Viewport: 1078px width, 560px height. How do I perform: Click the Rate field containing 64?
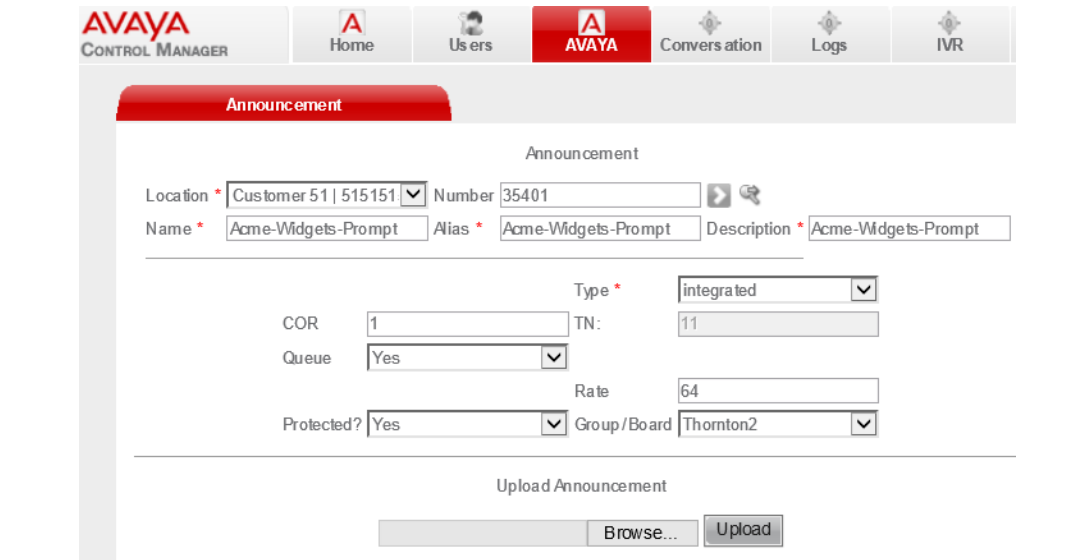point(777,391)
